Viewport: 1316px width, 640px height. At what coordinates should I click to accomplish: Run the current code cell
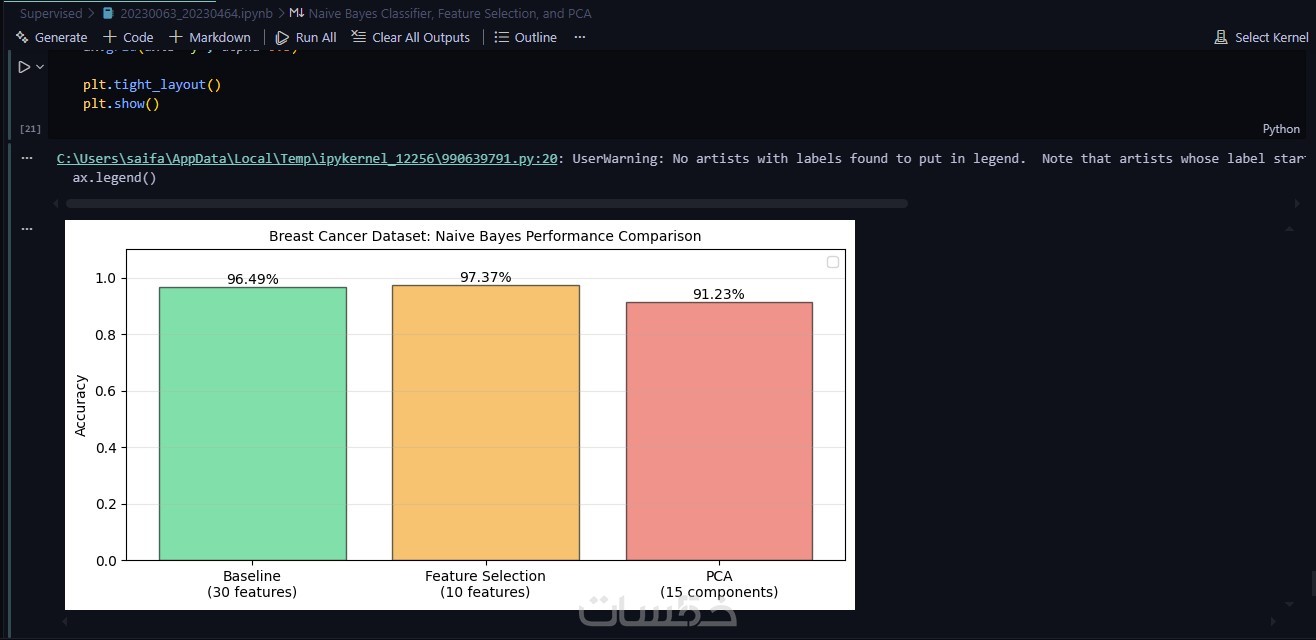point(24,67)
